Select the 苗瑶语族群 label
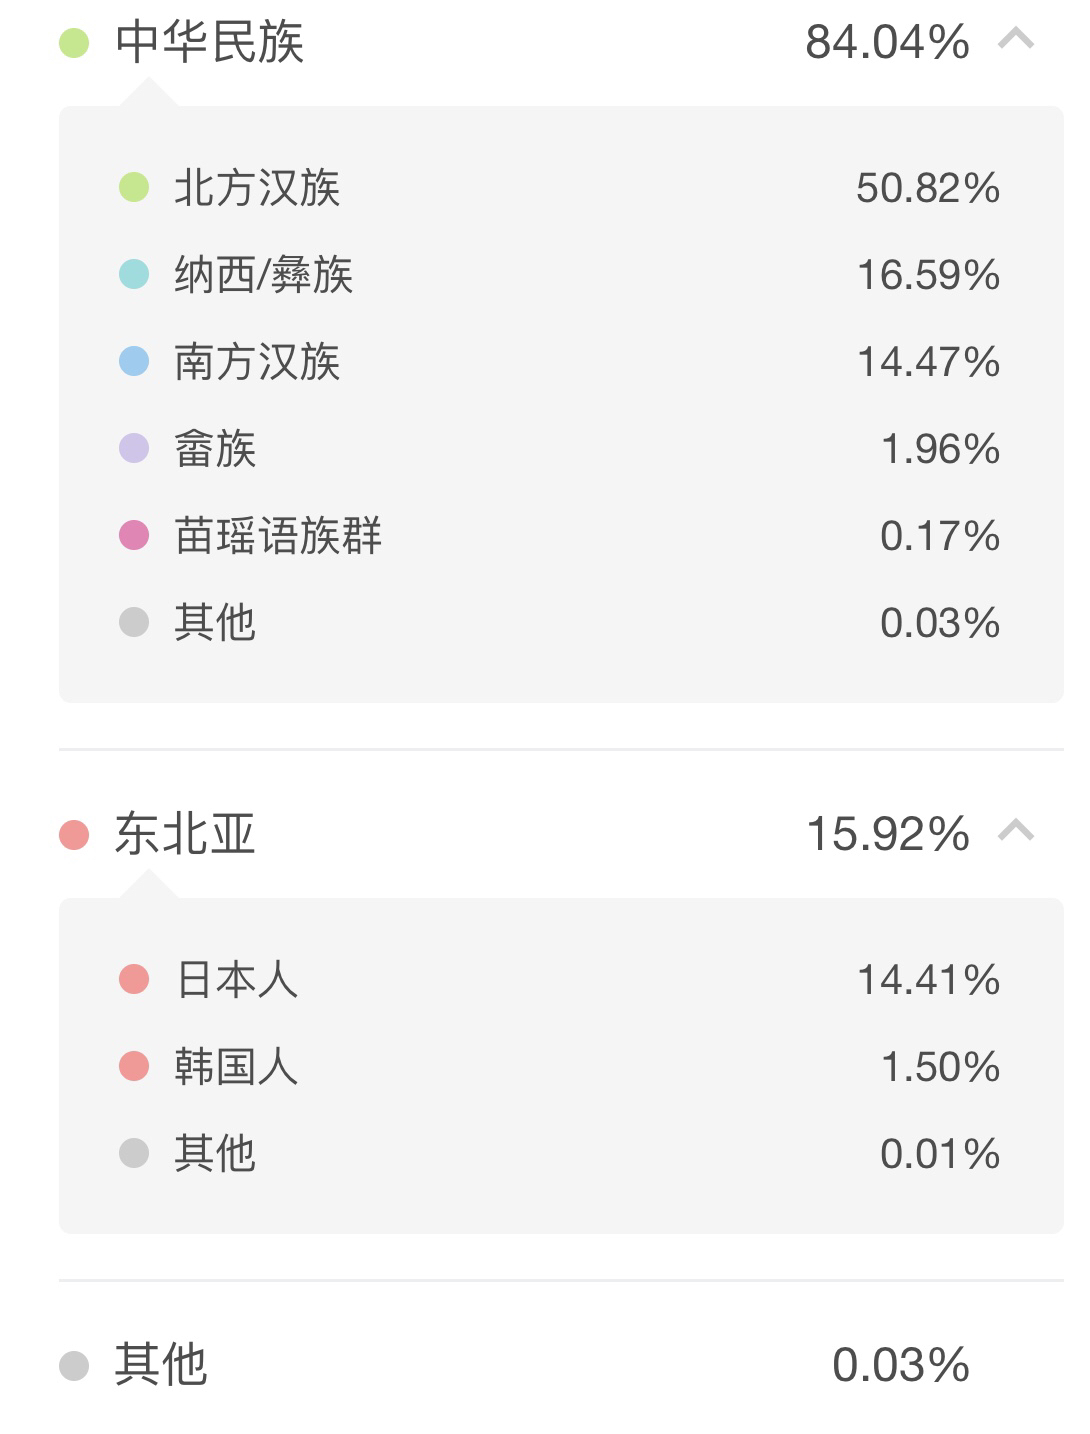 [278, 536]
